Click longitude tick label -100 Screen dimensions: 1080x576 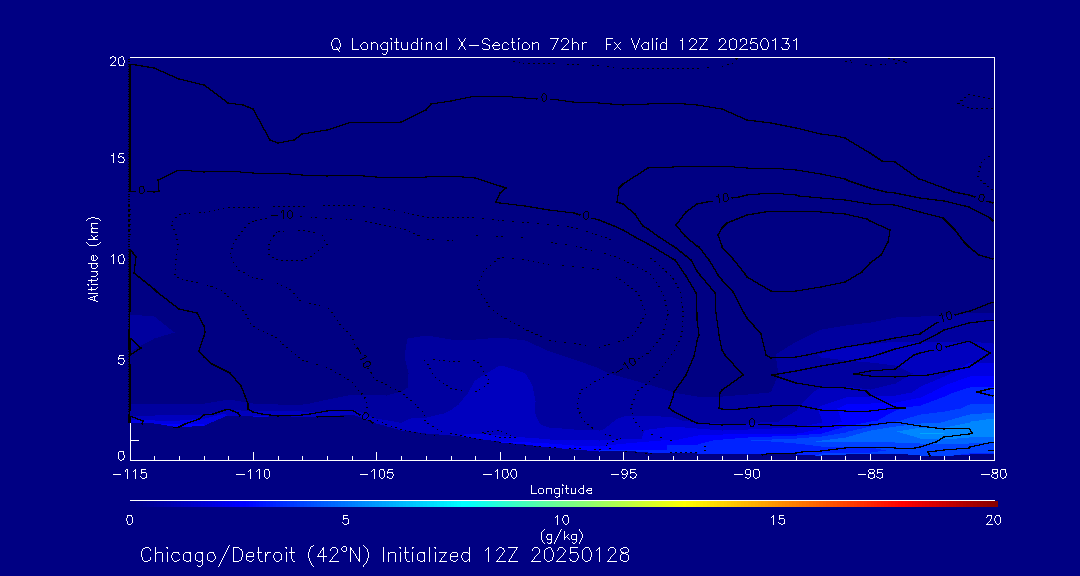pos(500,475)
